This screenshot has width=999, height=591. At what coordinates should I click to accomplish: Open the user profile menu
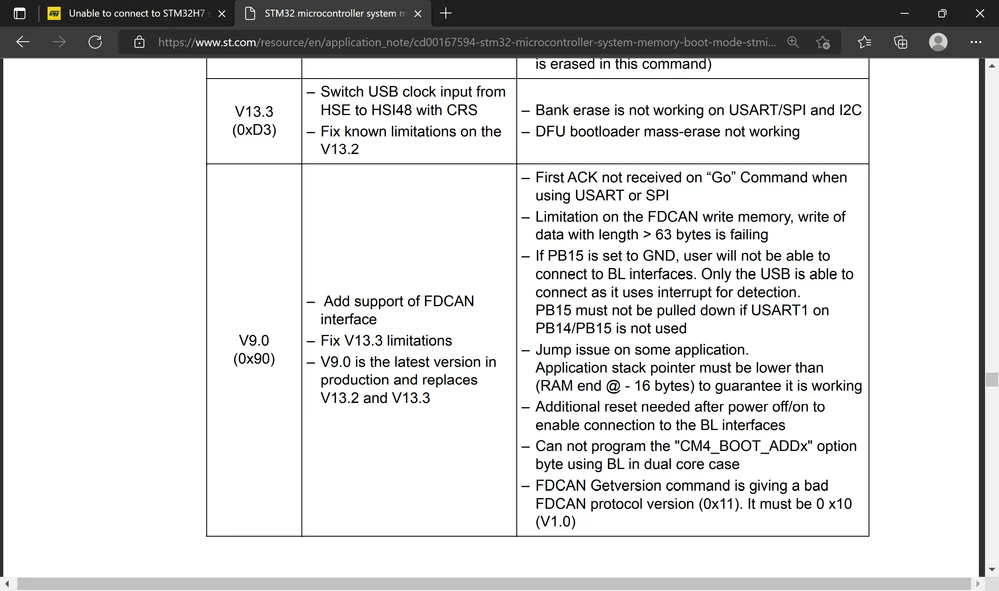(x=938, y=42)
